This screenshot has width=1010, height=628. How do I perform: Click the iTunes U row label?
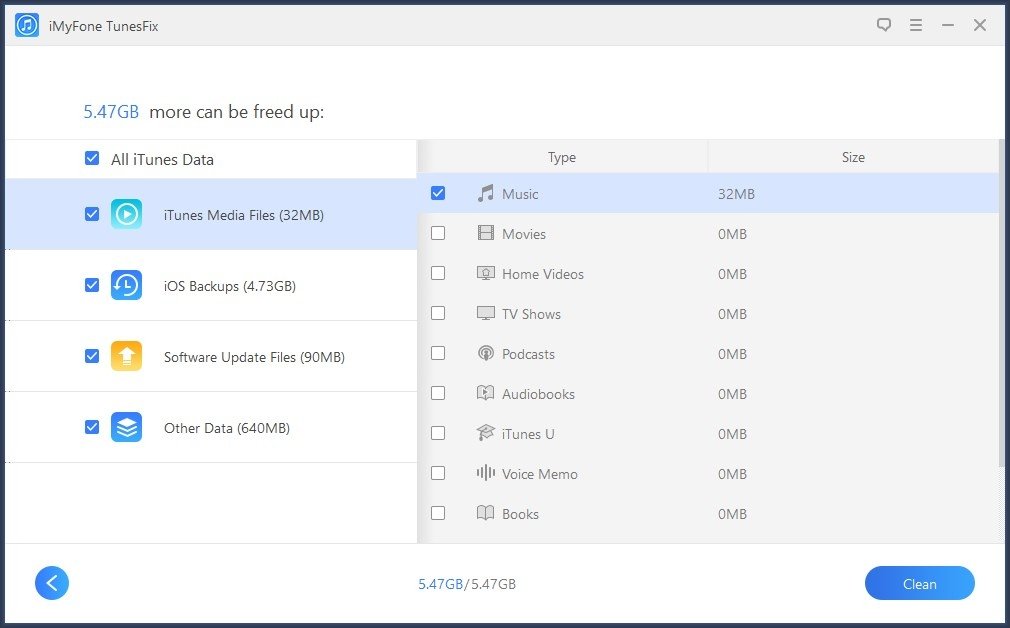[x=528, y=433]
